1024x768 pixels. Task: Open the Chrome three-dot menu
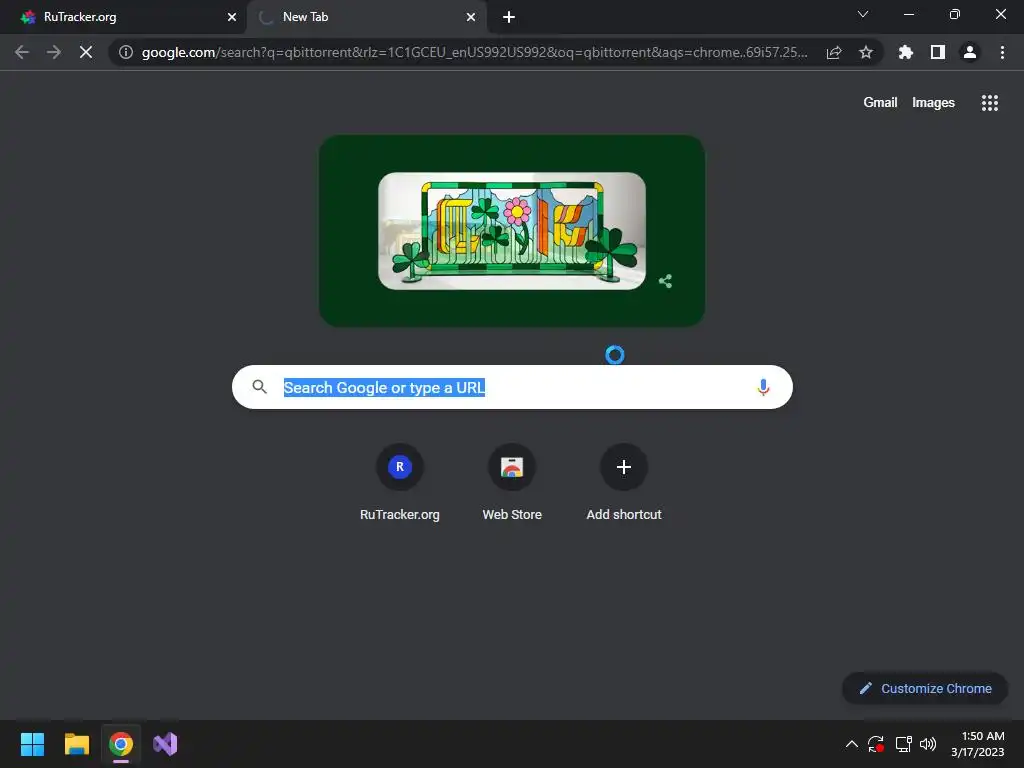click(1002, 52)
